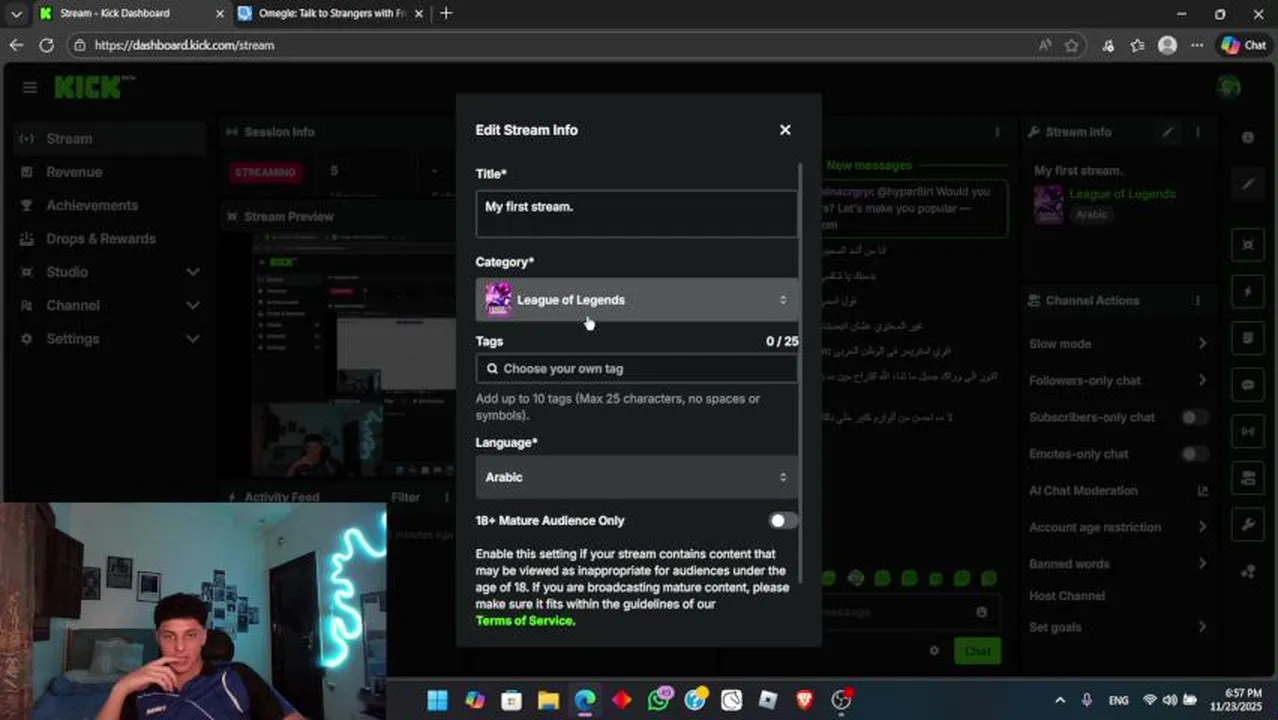This screenshot has height=720, width=1278.
Task: Close the Edit Stream Info dialog
Action: [785, 130]
